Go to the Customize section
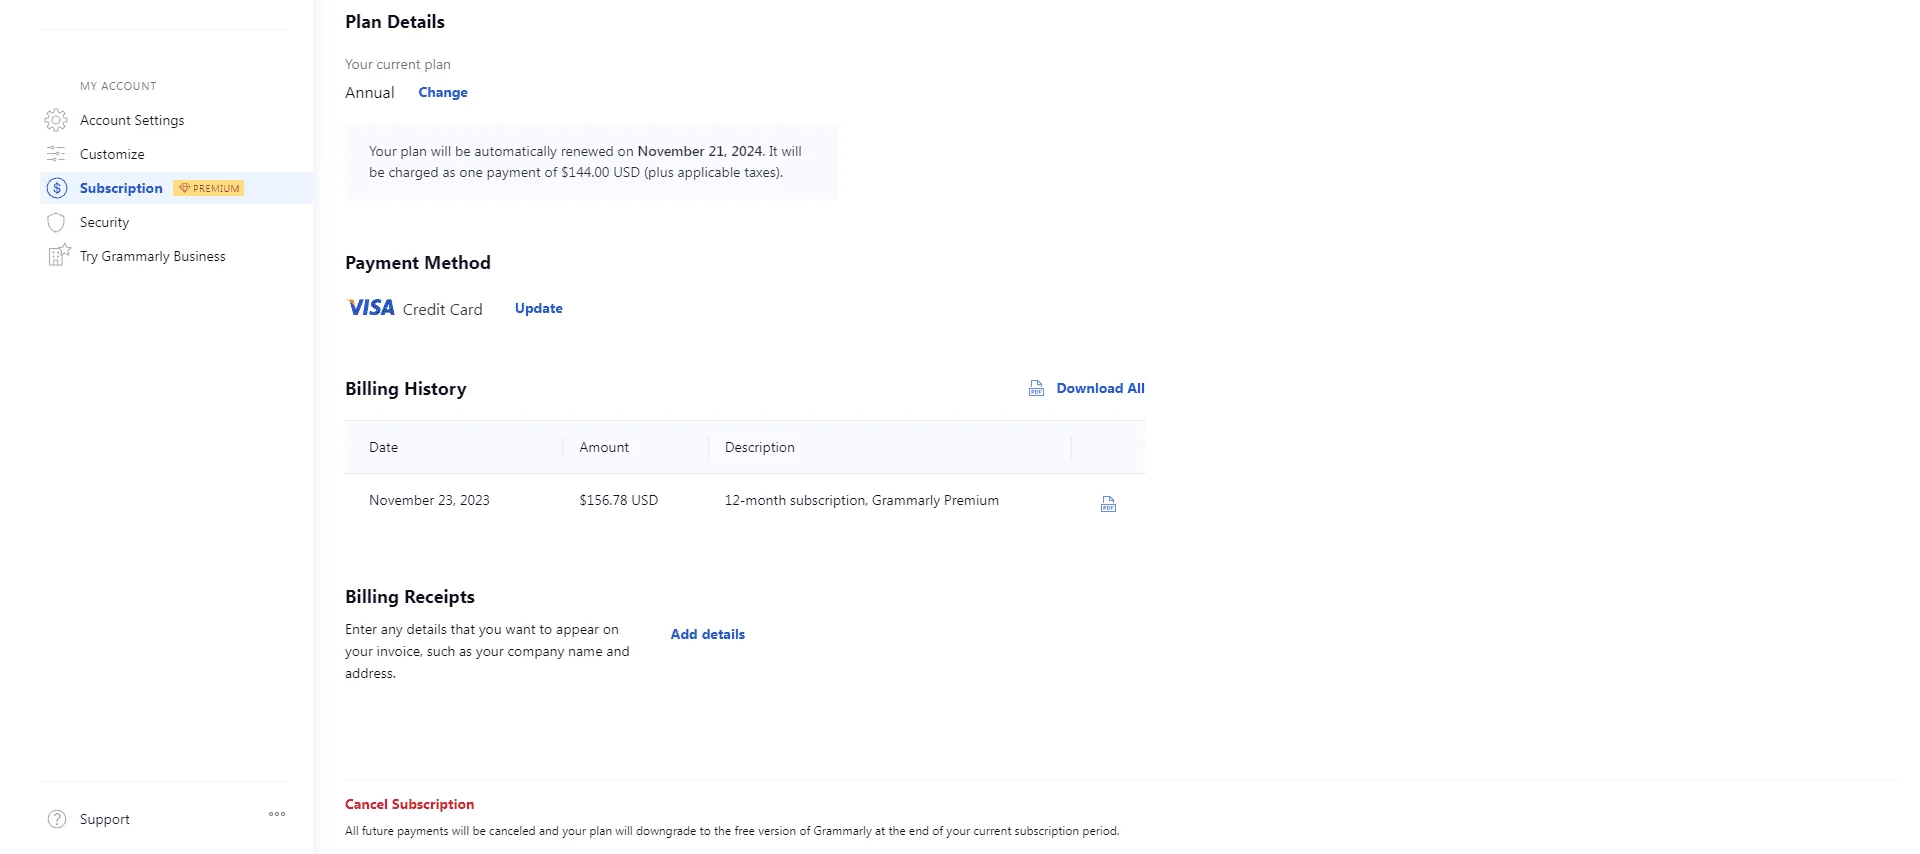 (112, 154)
